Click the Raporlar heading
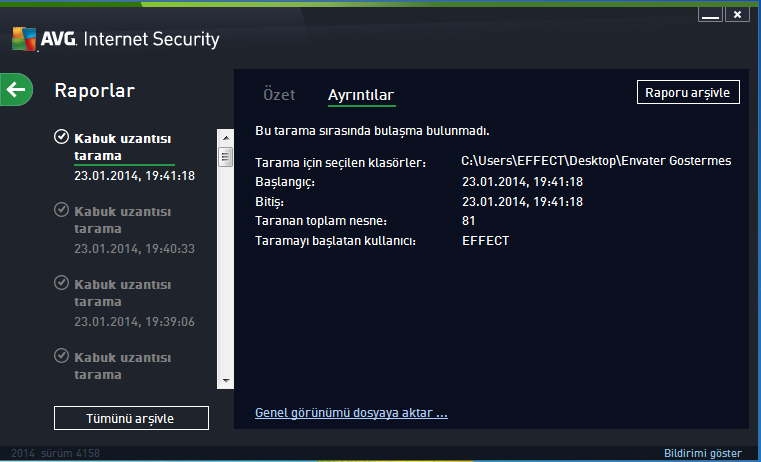Image resolution: width=761 pixels, height=462 pixels. pyautogui.click(x=95, y=90)
